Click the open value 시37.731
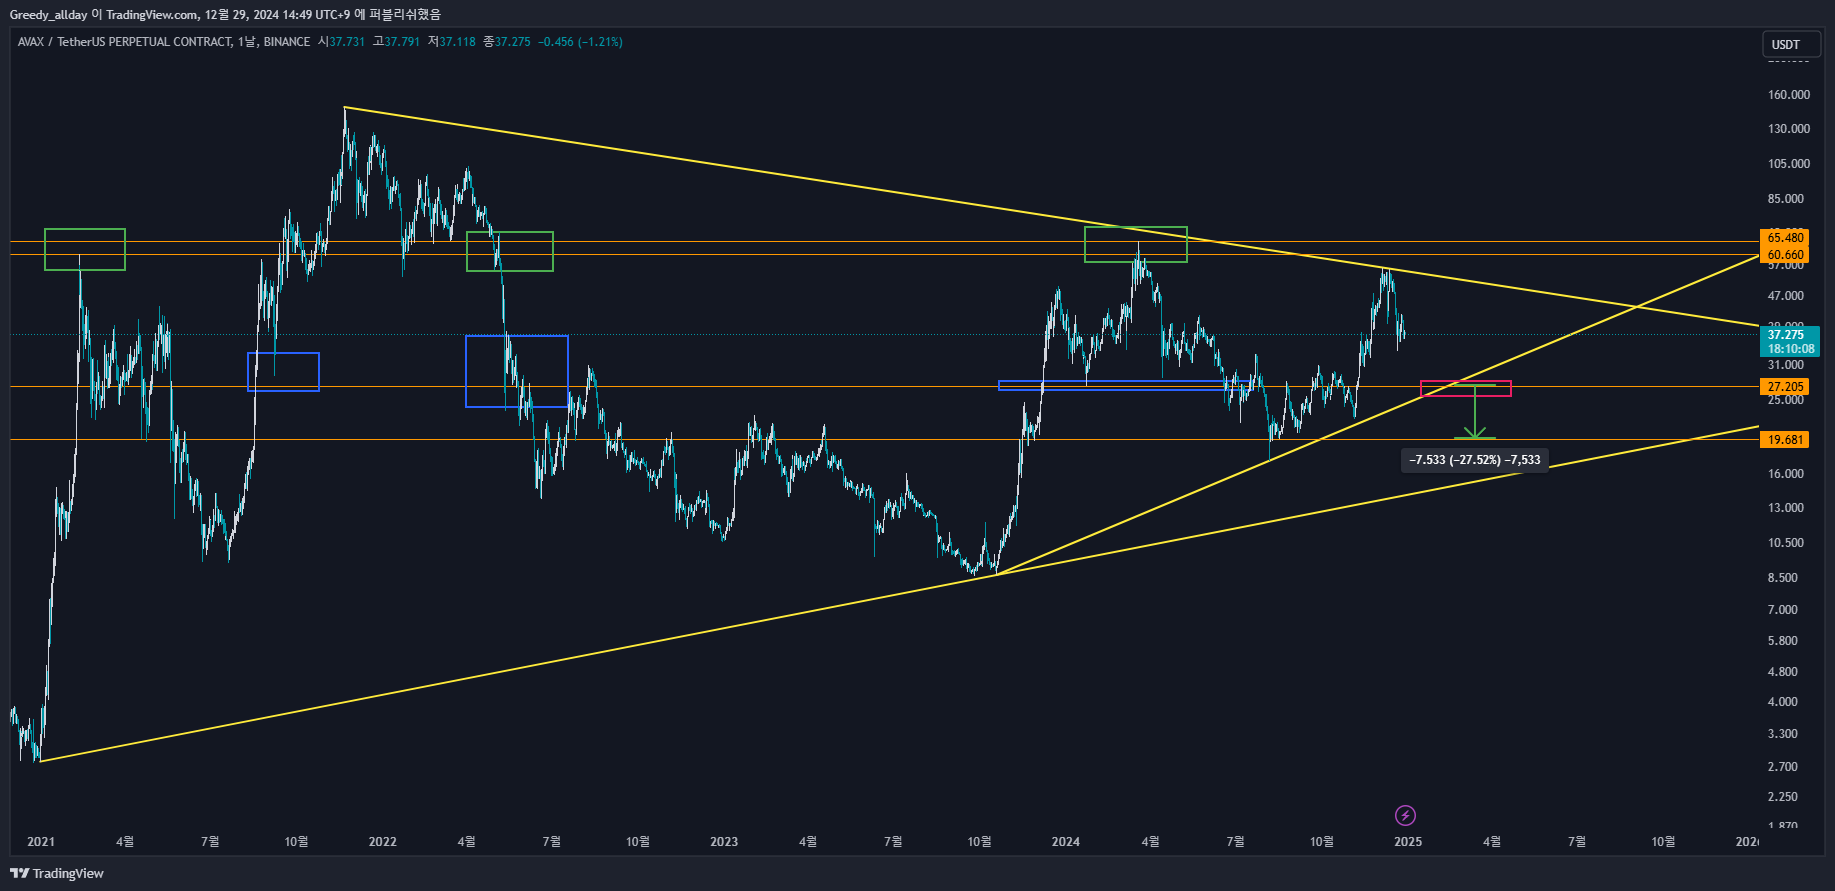Image resolution: width=1835 pixels, height=891 pixels. point(341,42)
